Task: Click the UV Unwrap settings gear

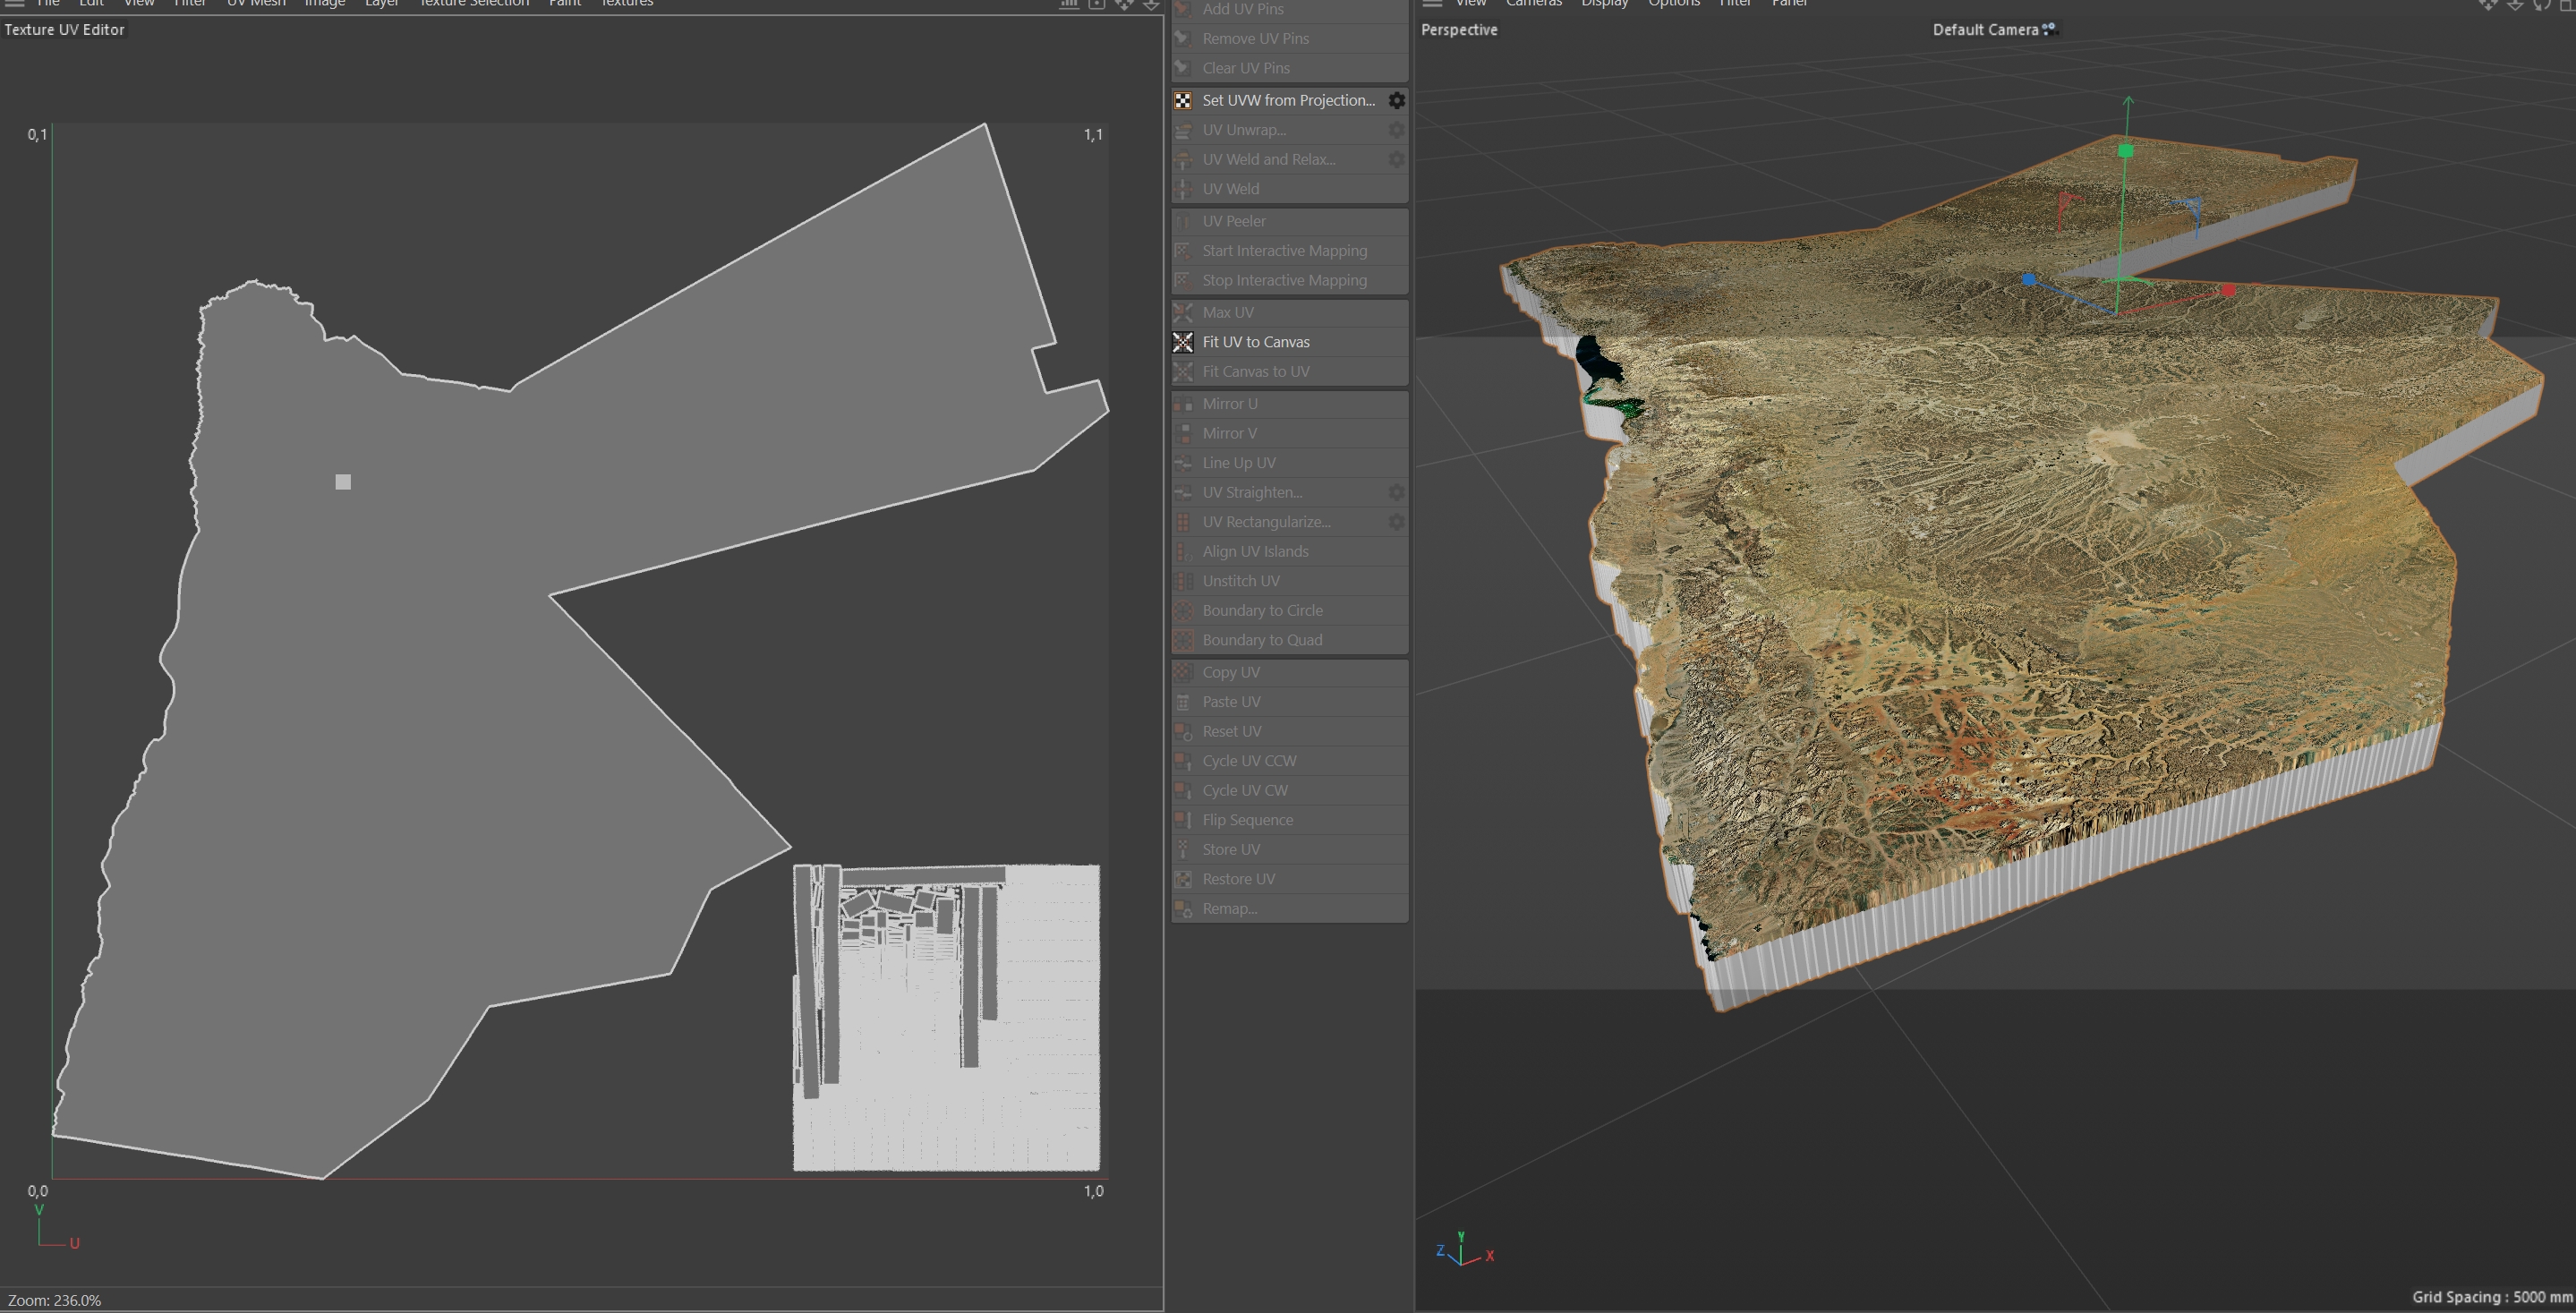Action: pyautogui.click(x=1396, y=130)
